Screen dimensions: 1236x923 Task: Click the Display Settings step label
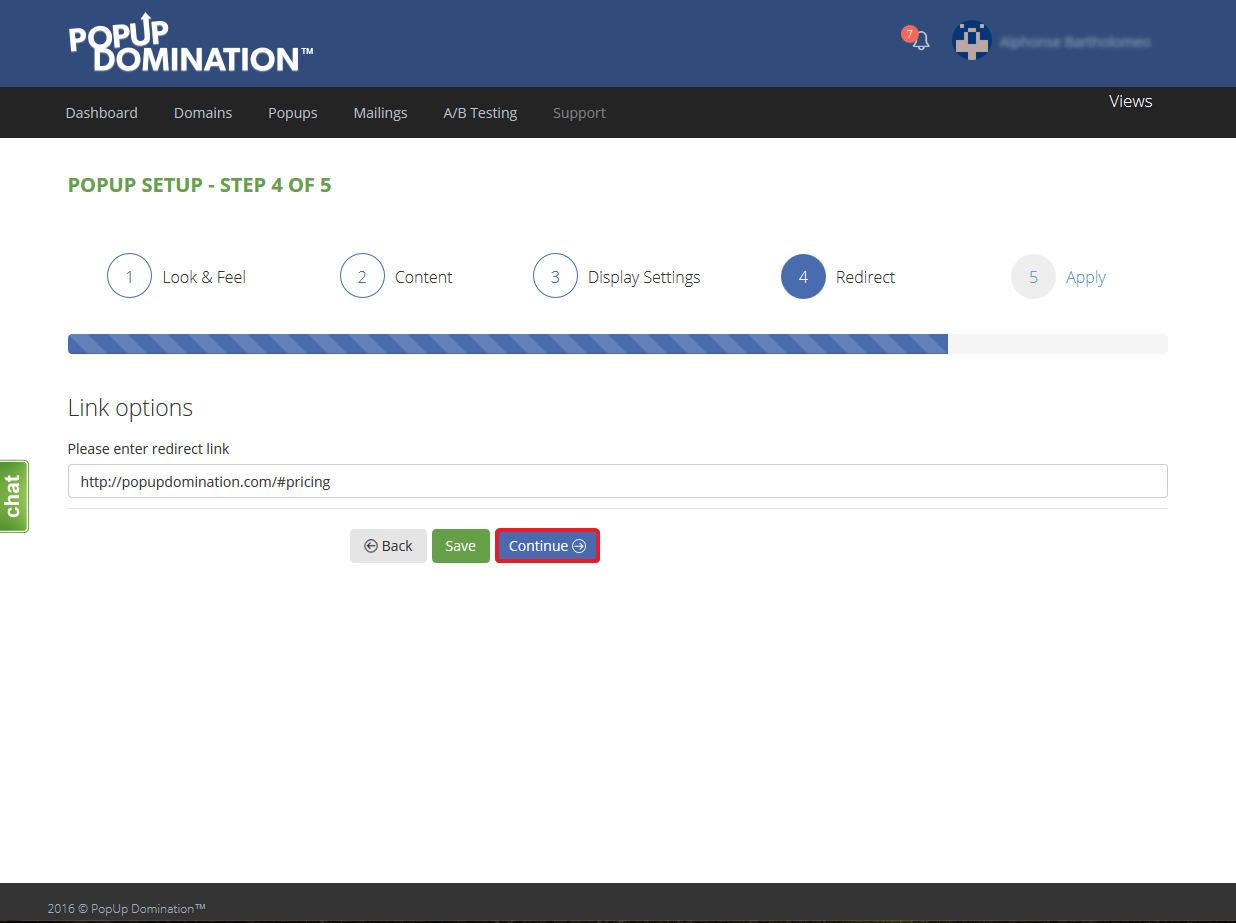(x=644, y=277)
